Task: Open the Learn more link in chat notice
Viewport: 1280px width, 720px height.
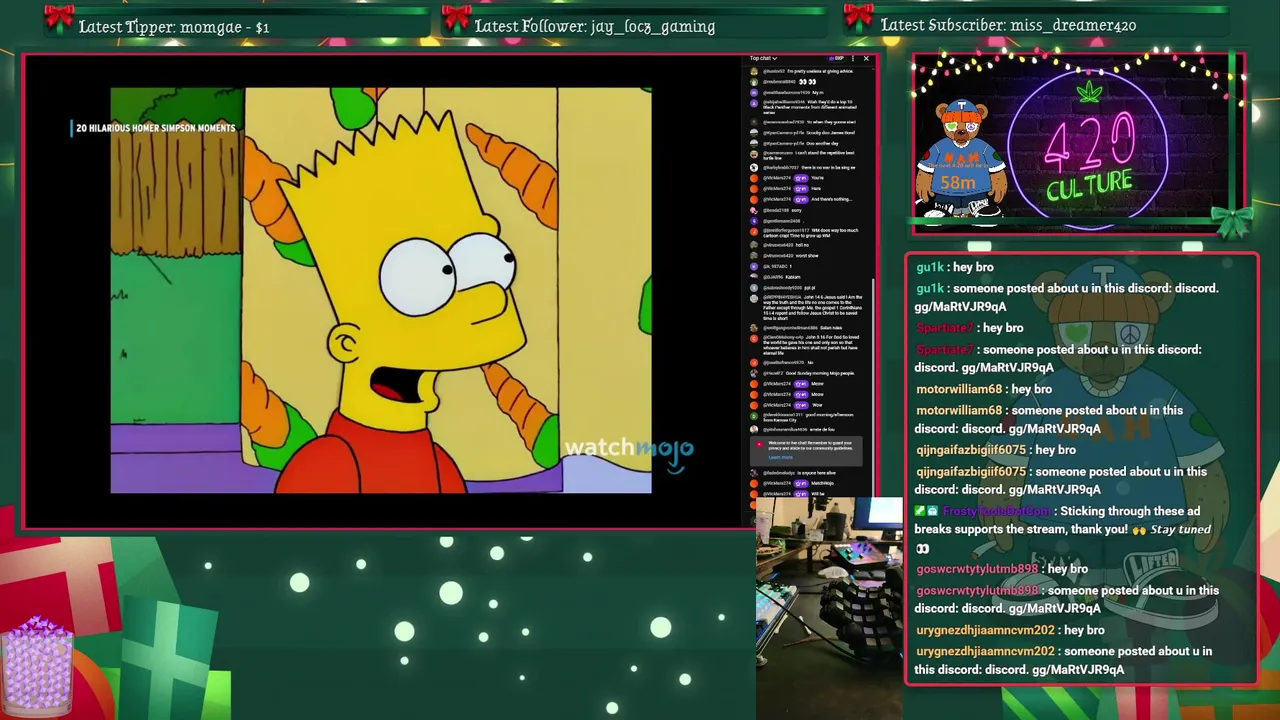Action: point(780,457)
